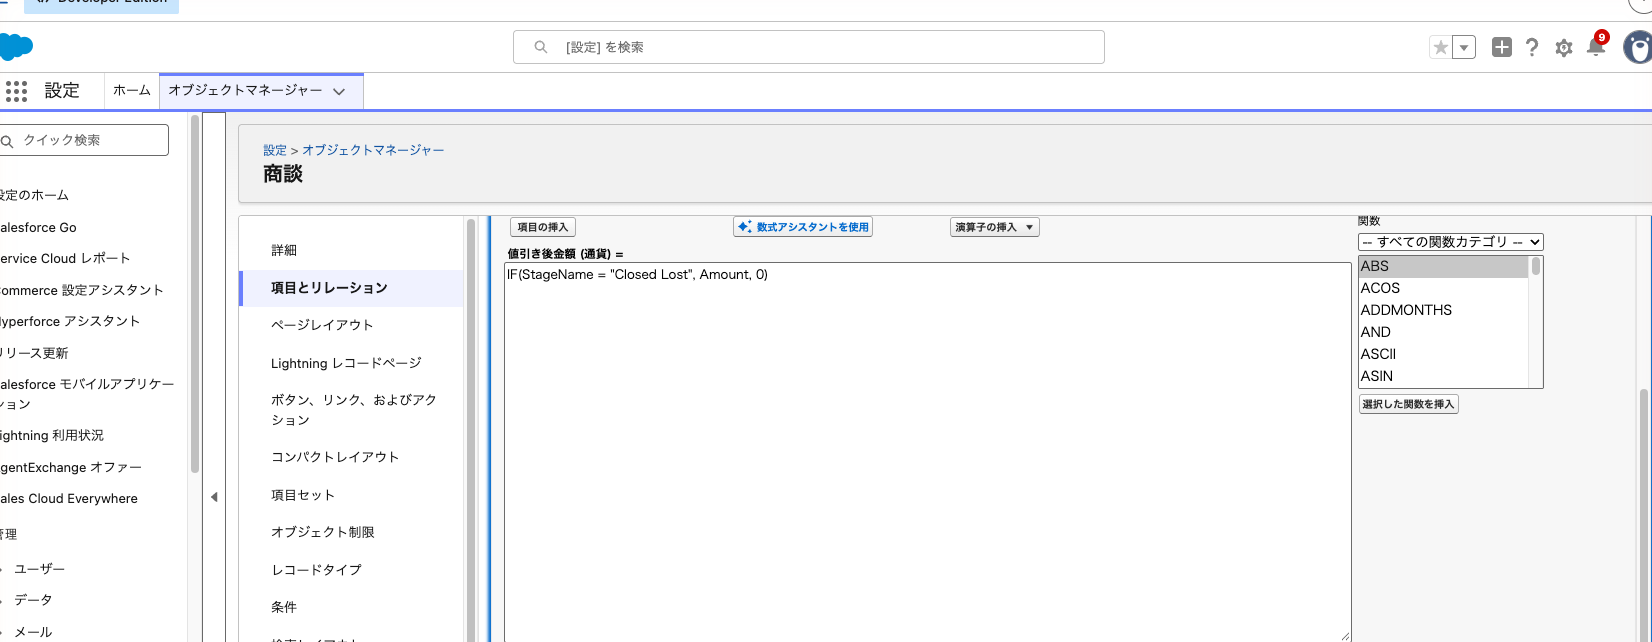Select ADDMONTHS in the function list

pos(1443,310)
